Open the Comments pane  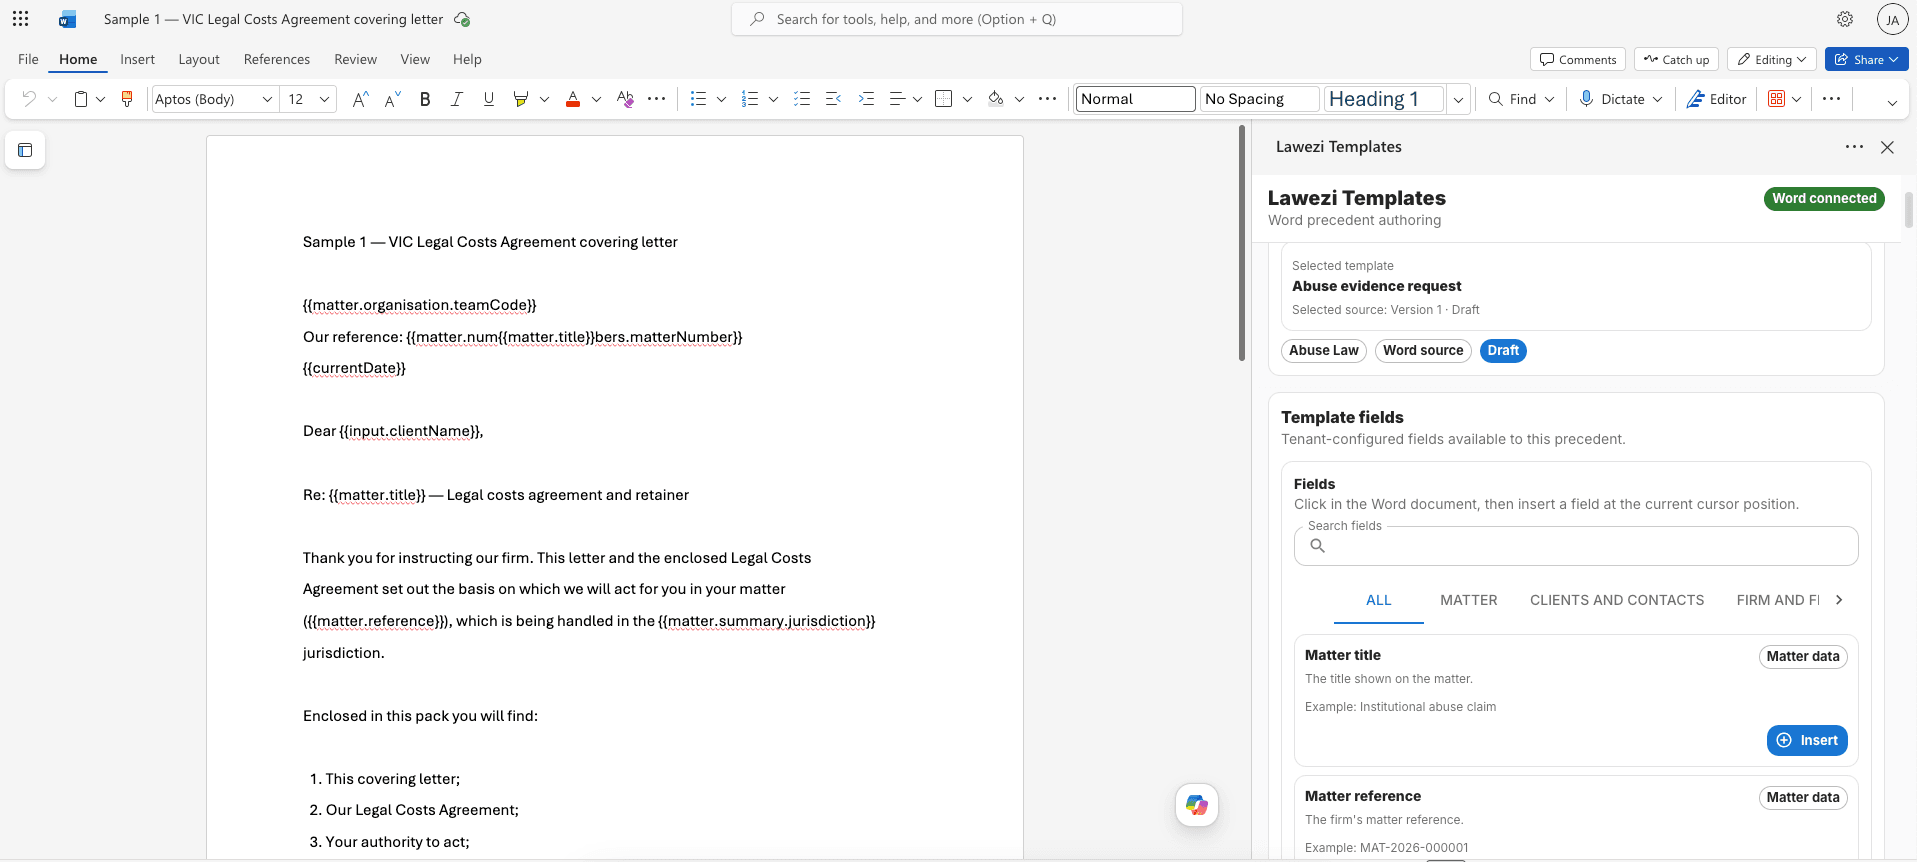(1578, 59)
